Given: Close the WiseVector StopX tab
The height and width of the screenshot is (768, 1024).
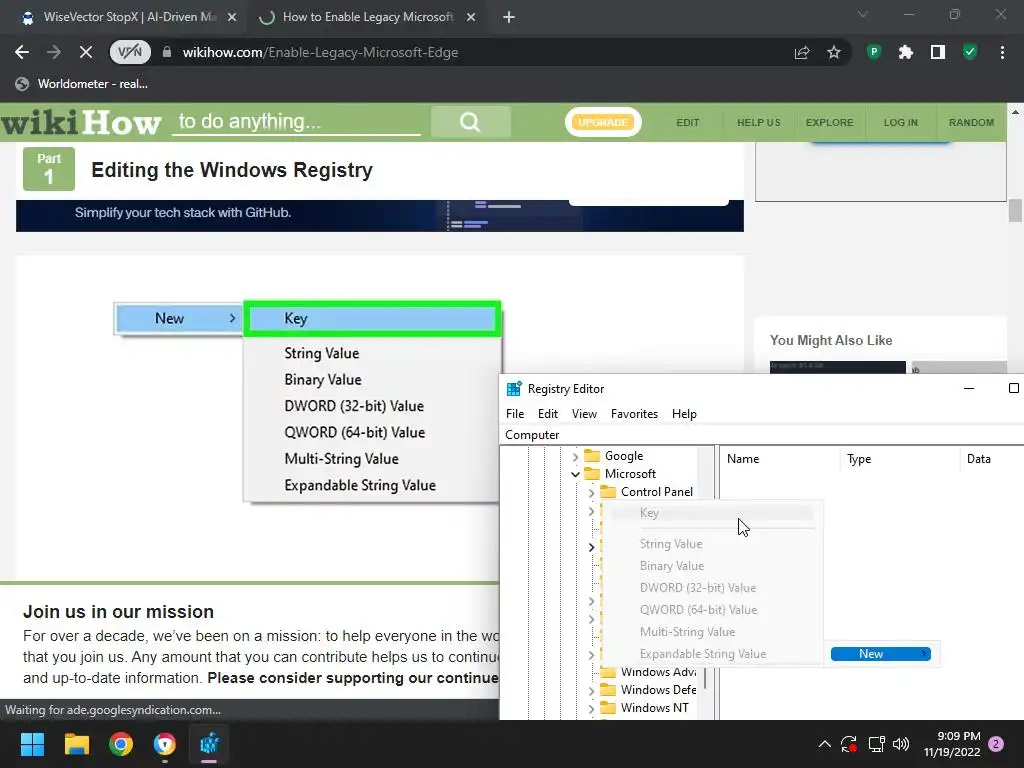Looking at the screenshot, I should click(232, 17).
